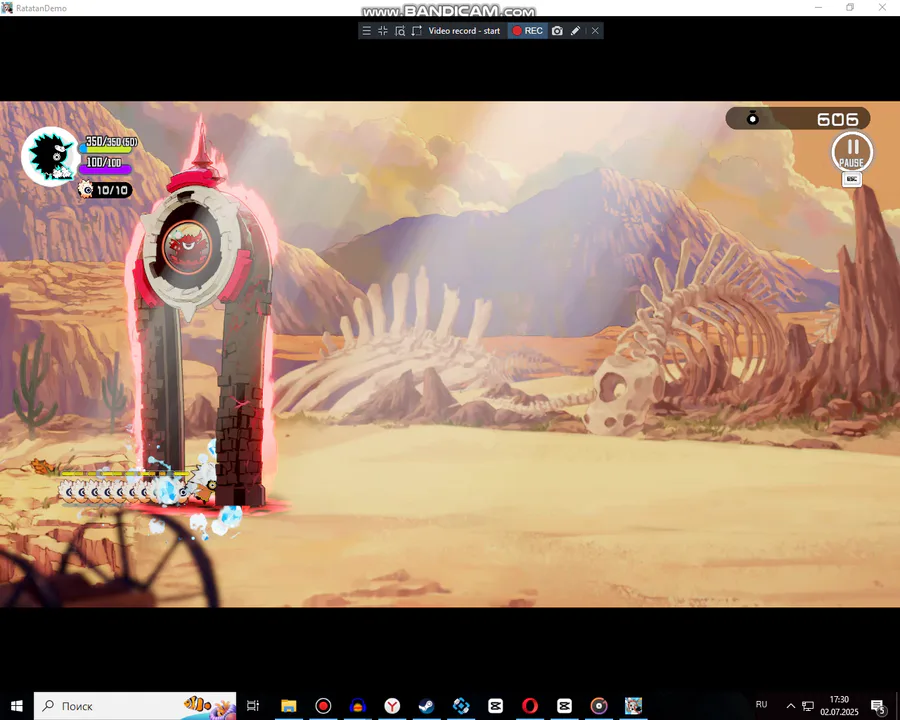Click the RatatanDemo window title icon
Viewport: 900px width, 720px height.
pyautogui.click(x=7, y=7)
